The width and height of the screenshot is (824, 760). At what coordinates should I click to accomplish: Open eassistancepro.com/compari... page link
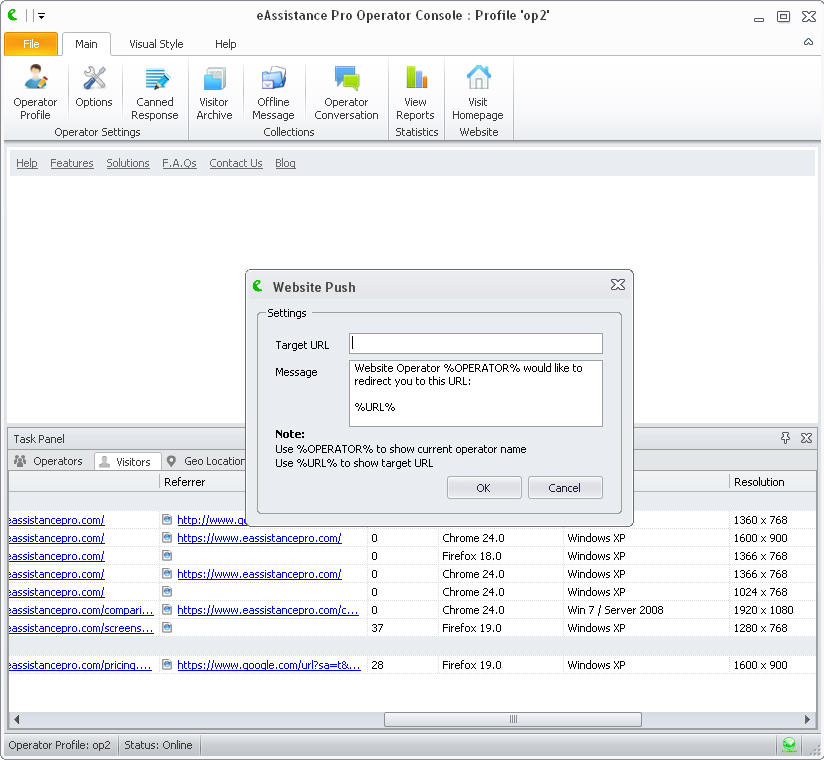pos(81,610)
